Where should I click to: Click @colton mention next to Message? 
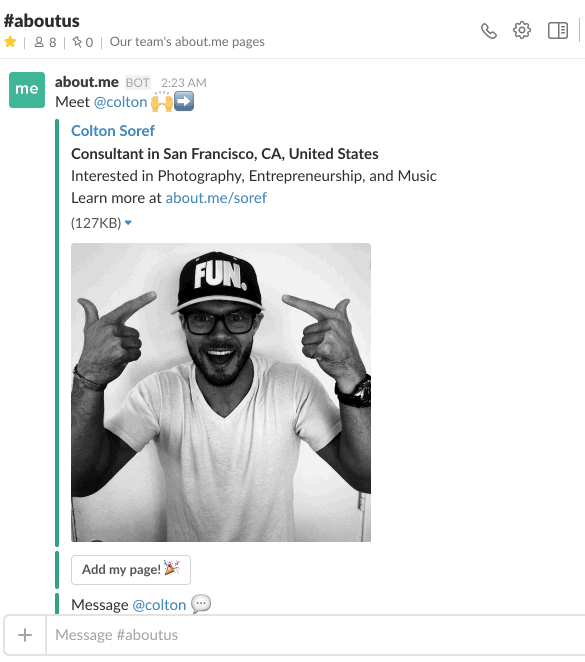[159, 605]
